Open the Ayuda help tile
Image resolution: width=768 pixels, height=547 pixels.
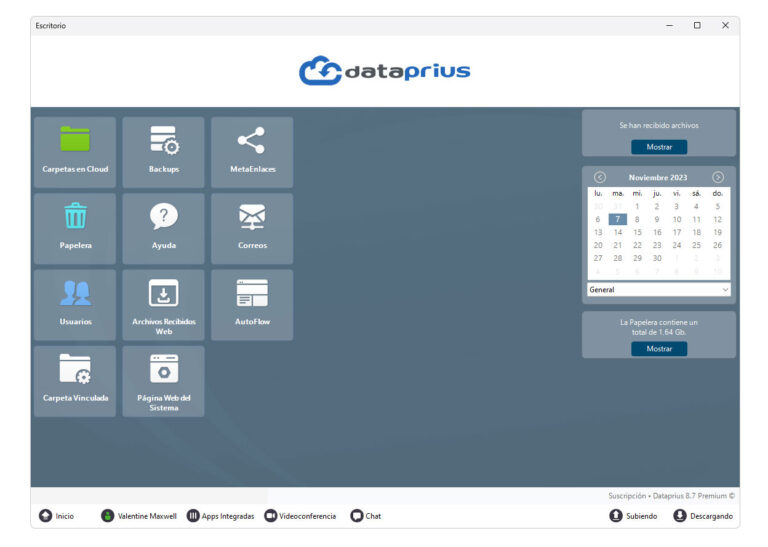point(164,228)
